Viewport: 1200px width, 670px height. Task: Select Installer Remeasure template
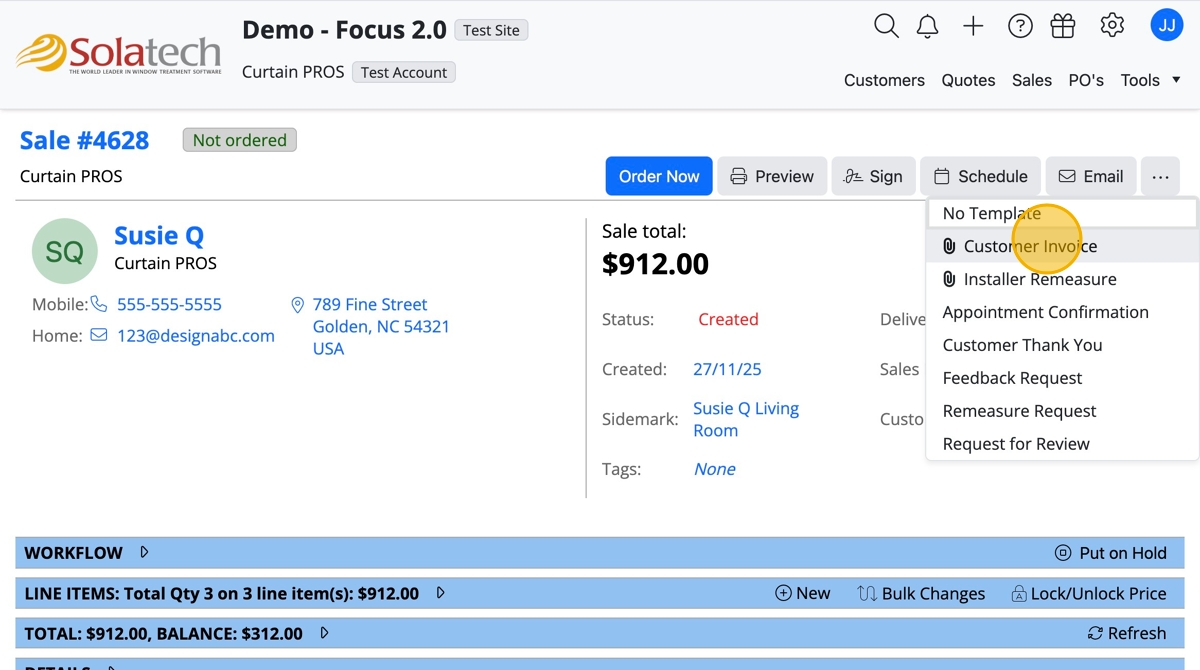click(x=1040, y=279)
